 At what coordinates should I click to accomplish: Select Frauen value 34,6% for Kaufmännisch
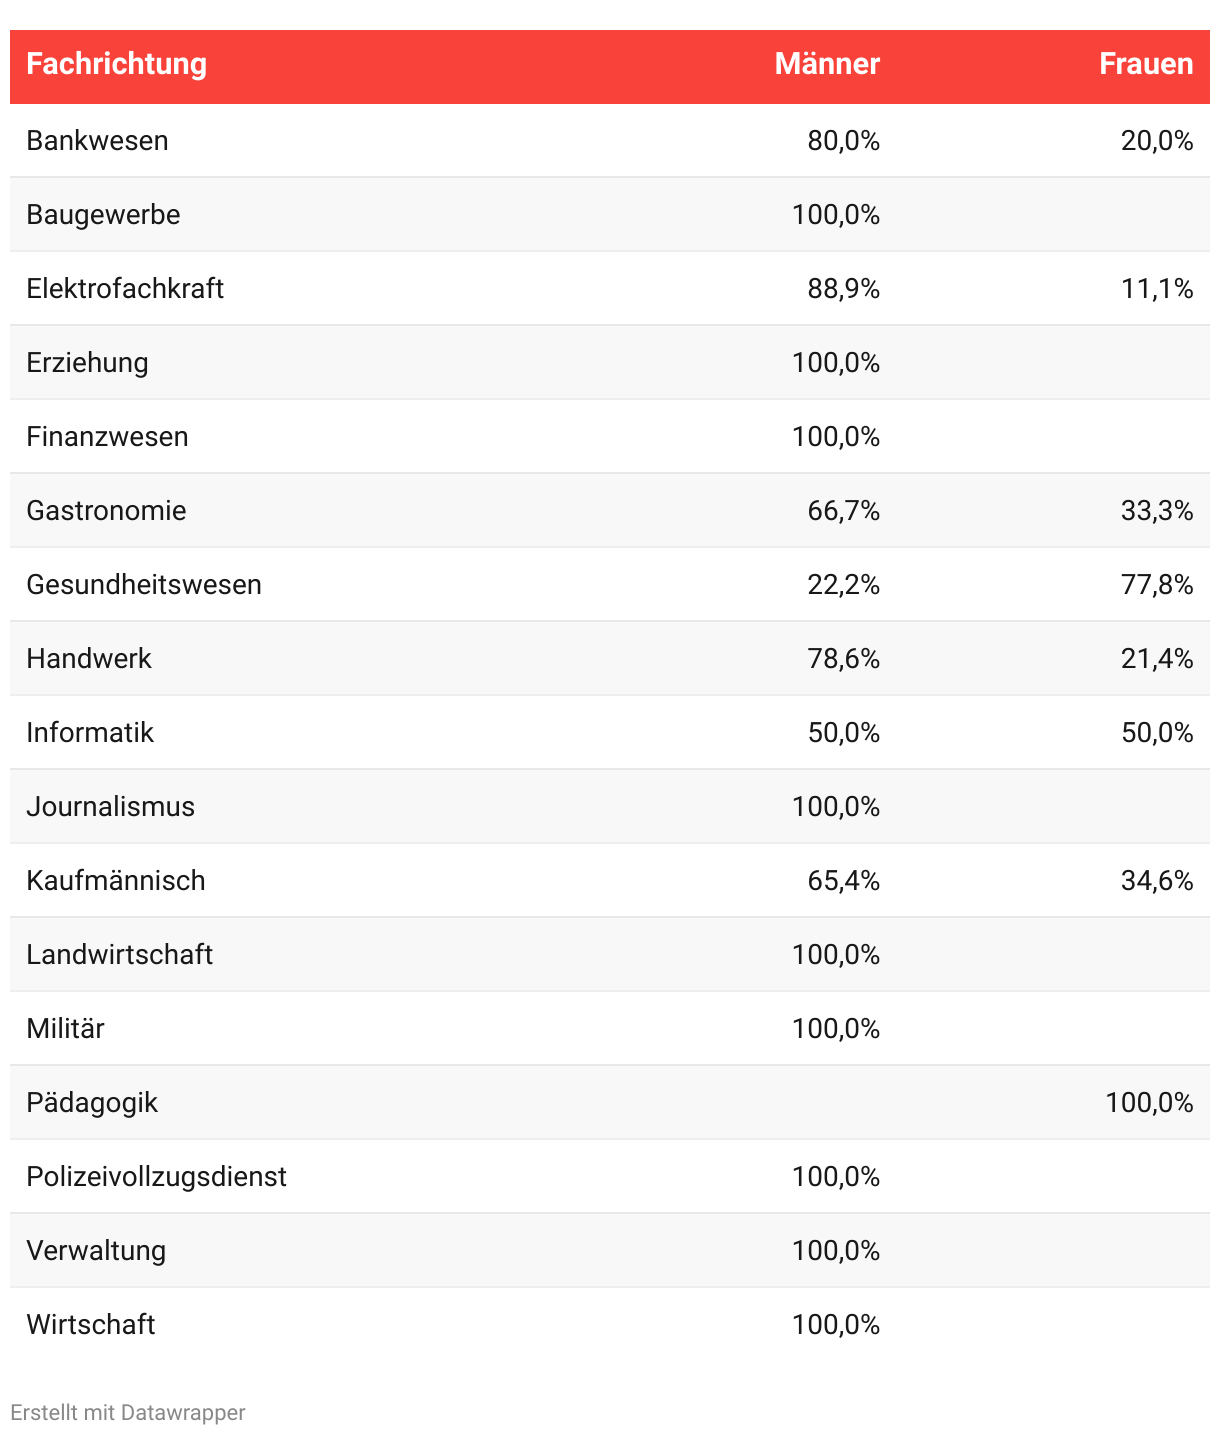[x=1157, y=881]
